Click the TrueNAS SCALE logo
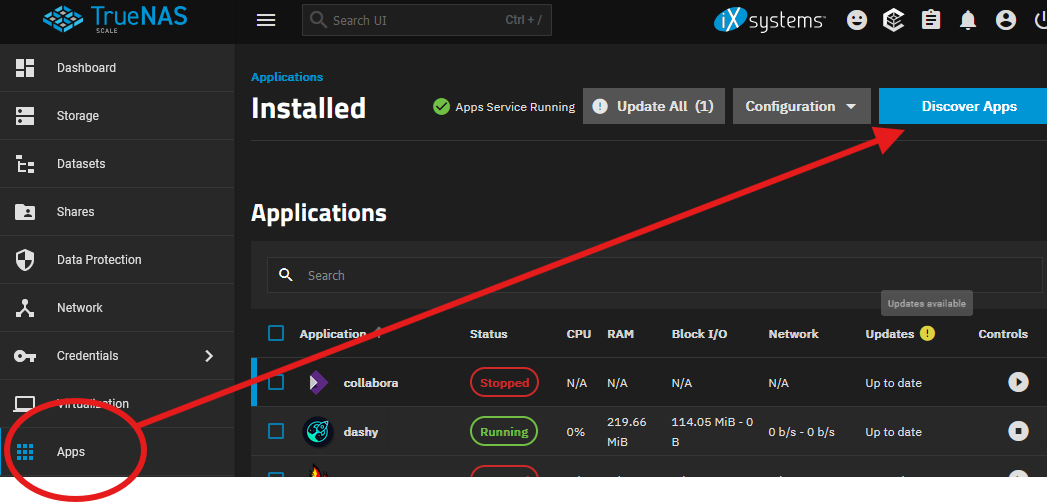The height and width of the screenshot is (503, 1047). (115, 19)
